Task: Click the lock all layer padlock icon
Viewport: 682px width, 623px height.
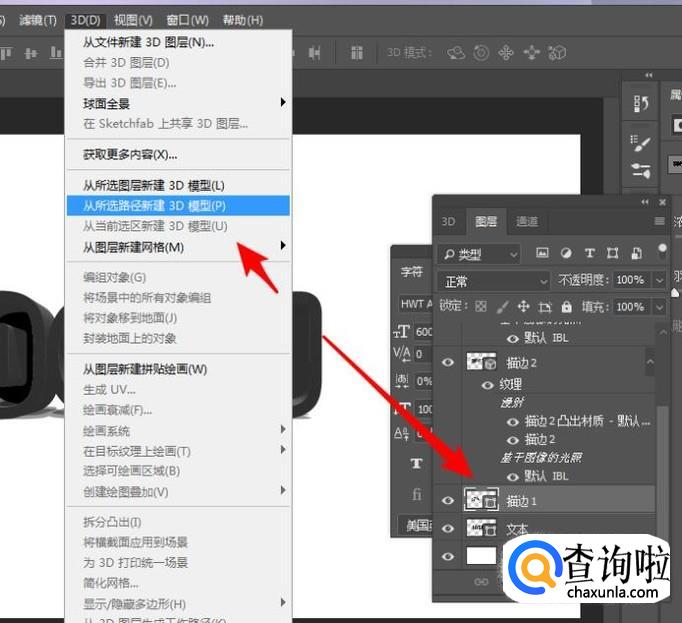Action: (x=567, y=307)
